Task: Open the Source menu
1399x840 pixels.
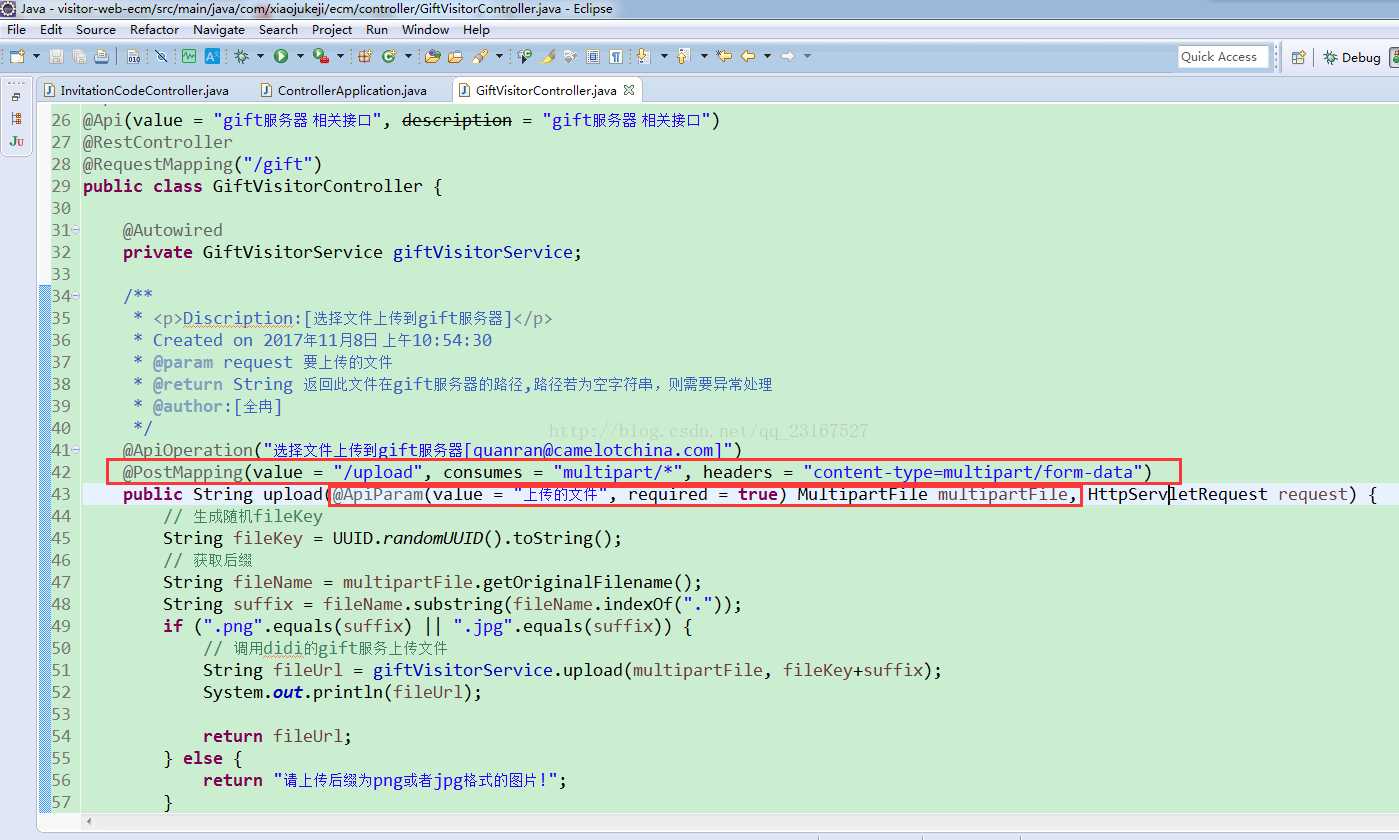Action: [x=96, y=29]
